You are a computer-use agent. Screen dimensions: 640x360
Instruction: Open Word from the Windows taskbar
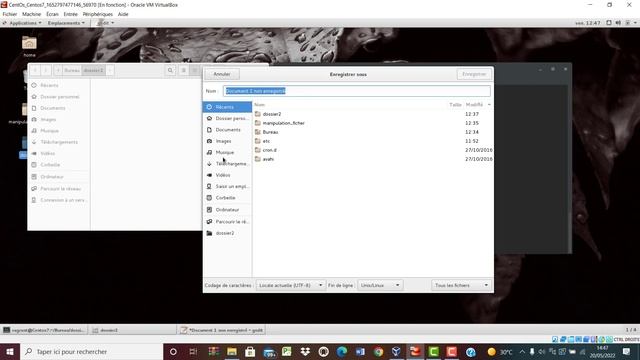point(360,351)
